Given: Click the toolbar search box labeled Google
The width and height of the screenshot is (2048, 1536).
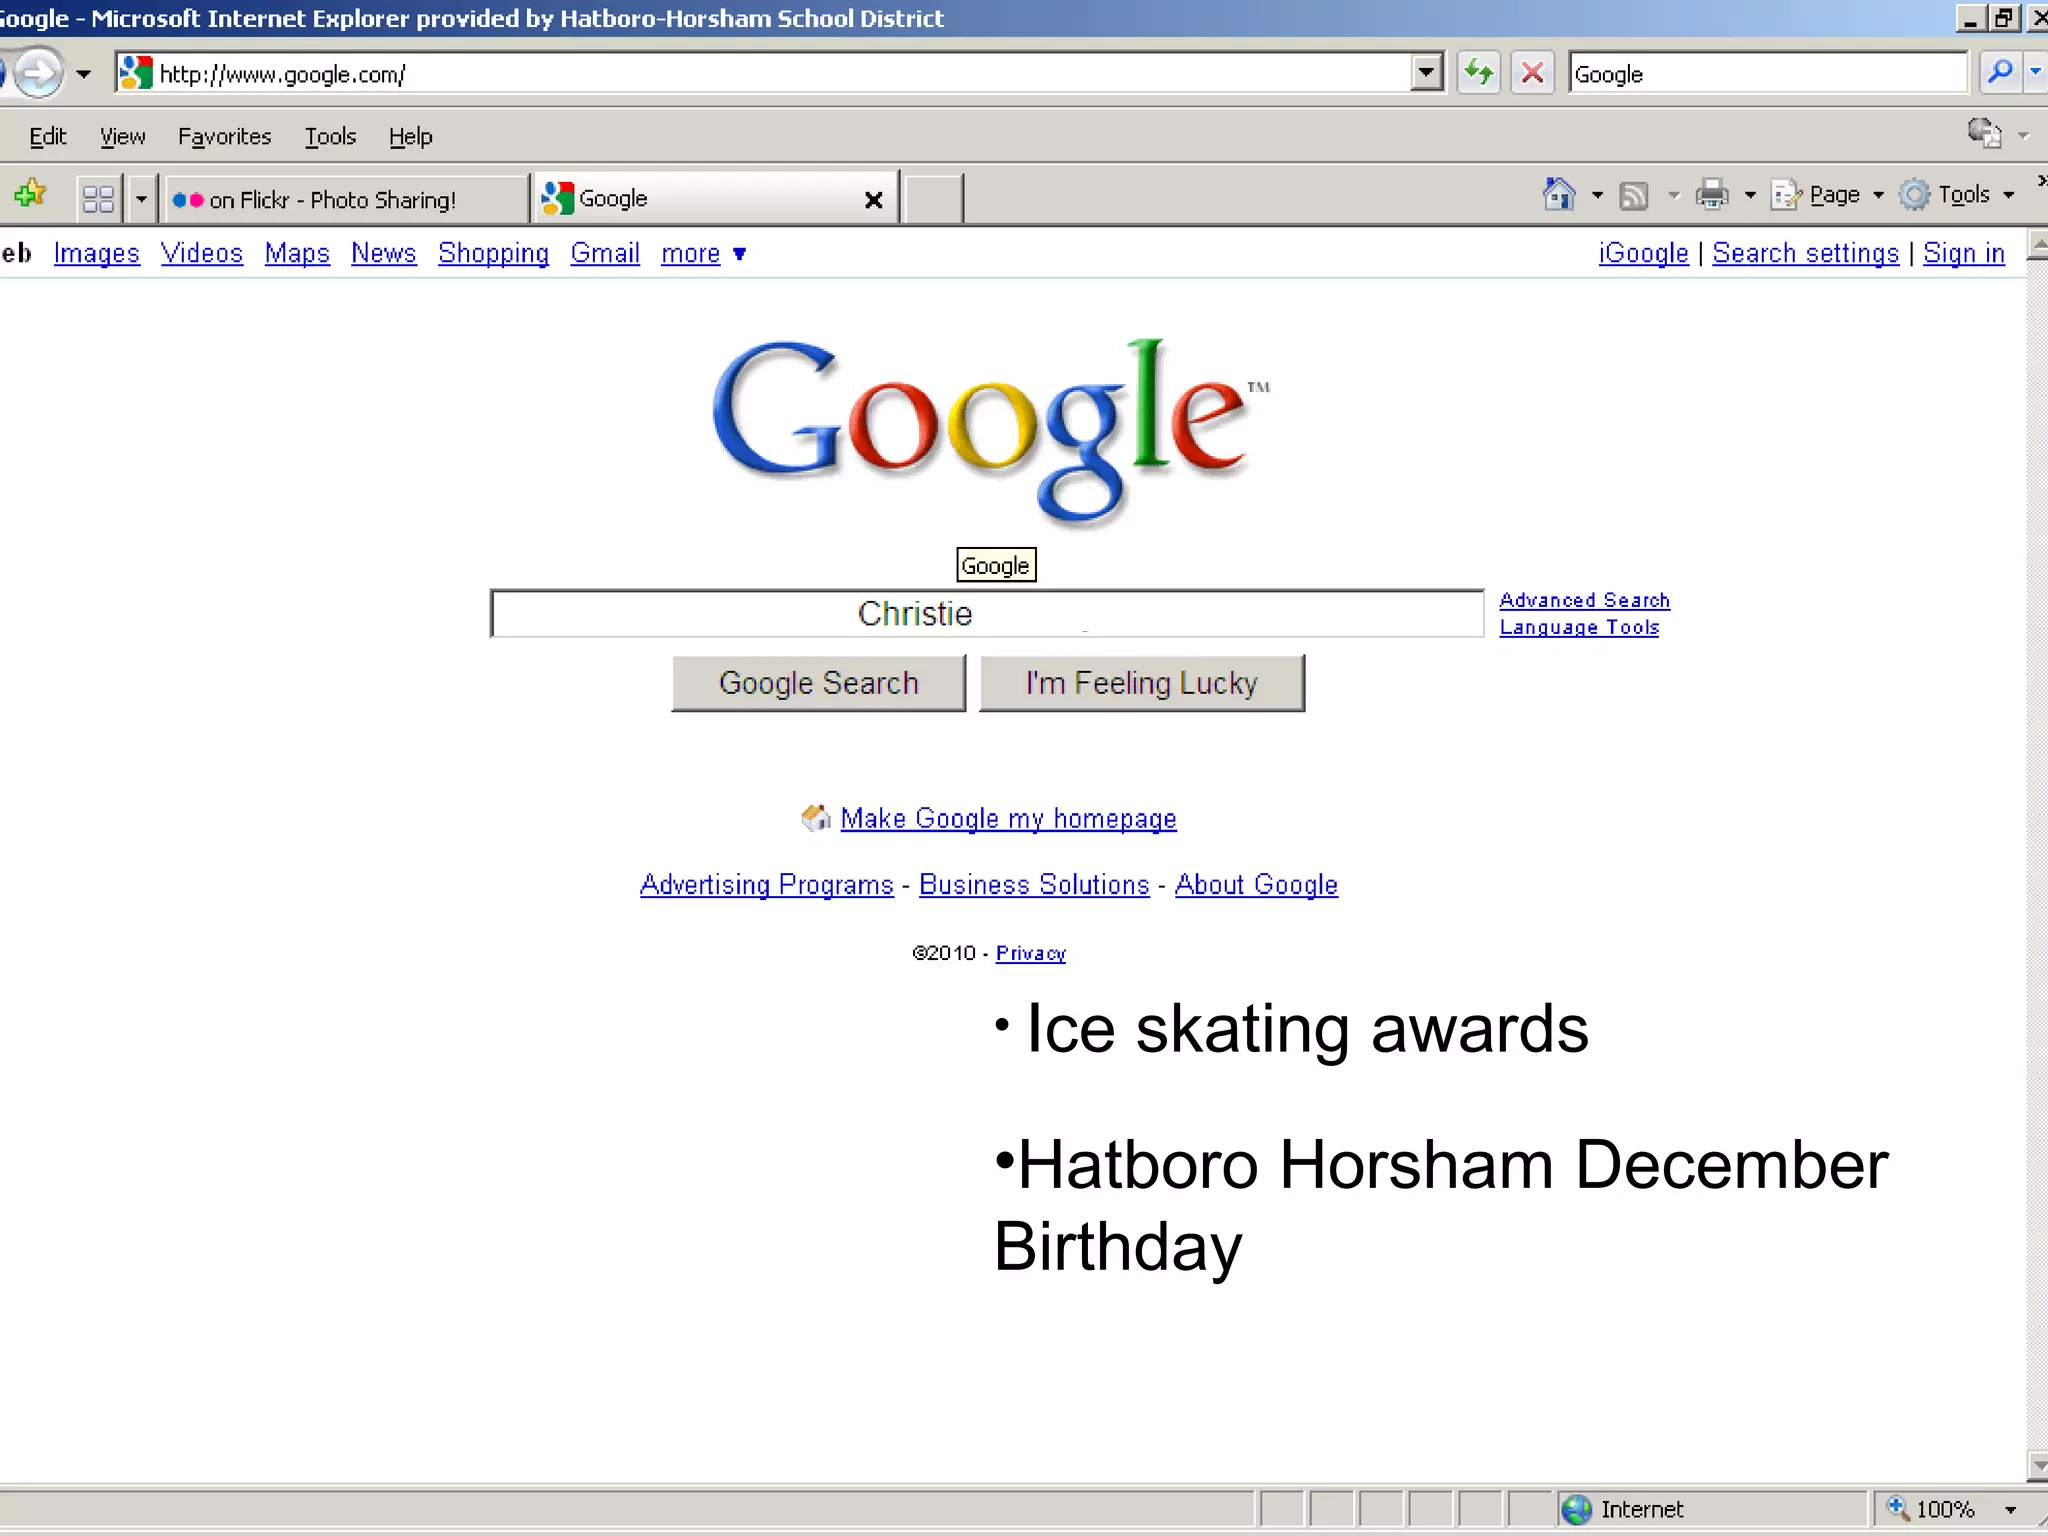Looking at the screenshot, I should 1768,74.
